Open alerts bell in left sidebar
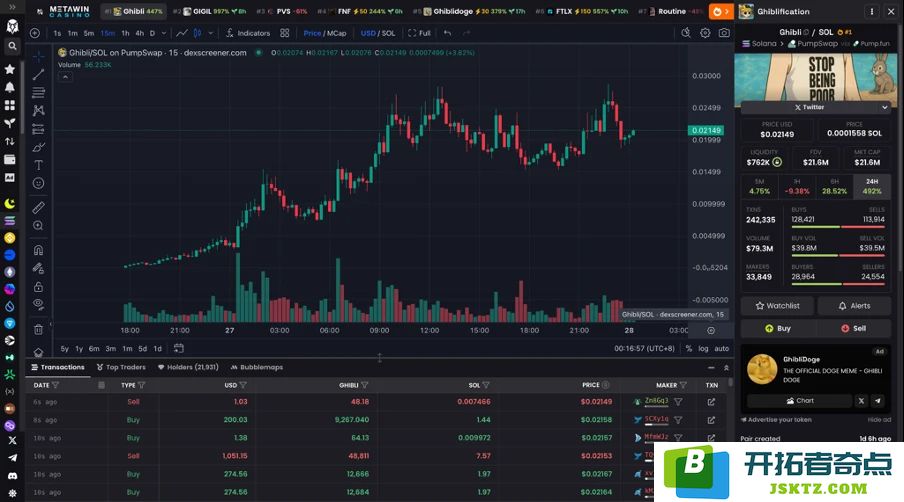The height and width of the screenshot is (502, 904). [x=10, y=87]
